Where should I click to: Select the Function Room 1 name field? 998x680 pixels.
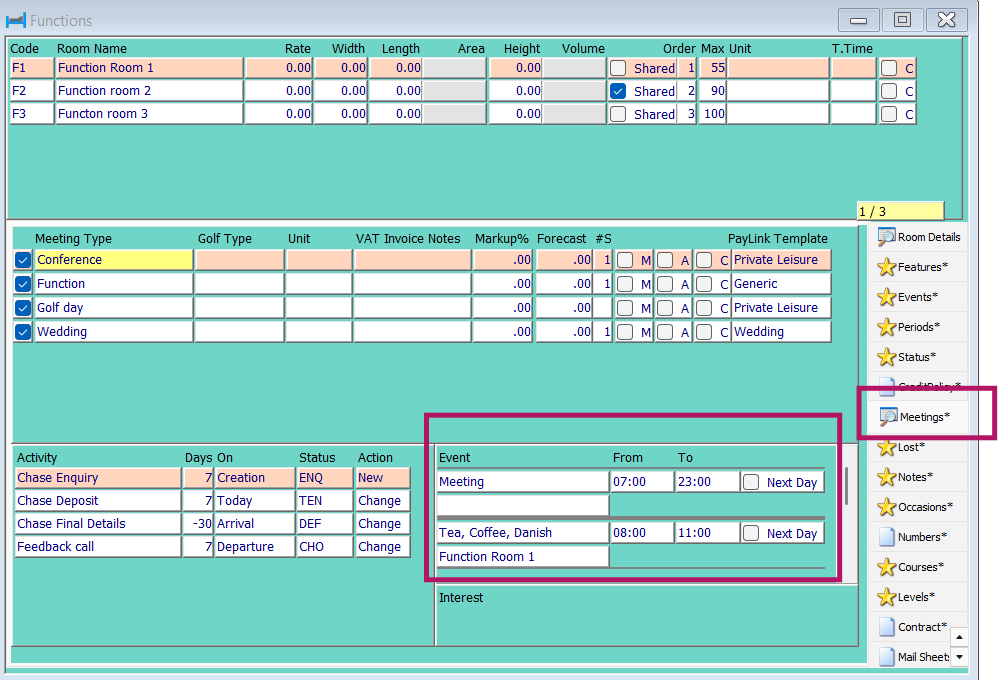point(149,68)
